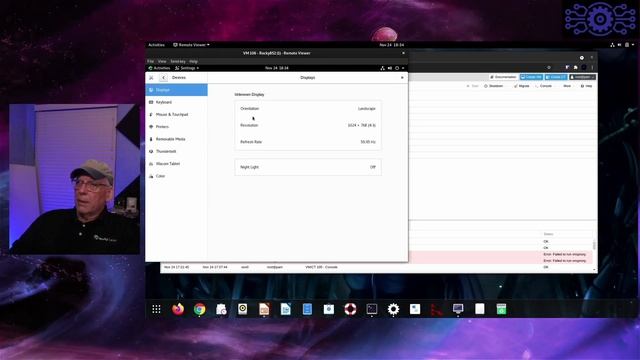Open Removable Media settings
Image resolution: width=640 pixels, height=360 pixels.
[176, 139]
